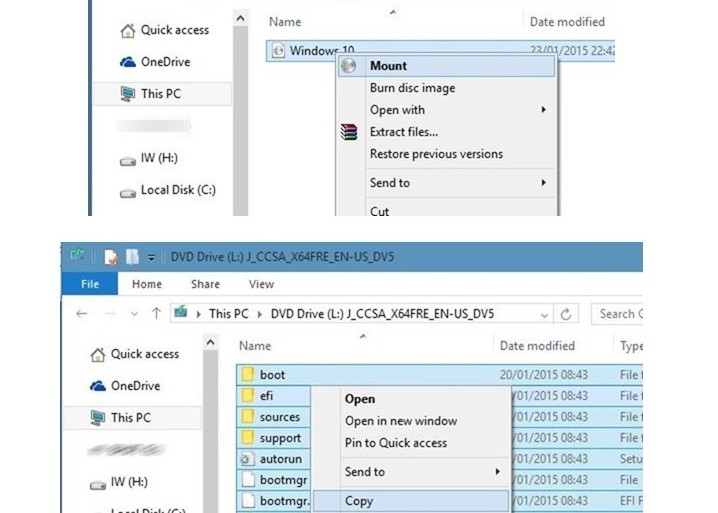Viewport: 718px width, 513px height.
Task: Sort by Name column in DVD Drive window
Action: pos(255,346)
